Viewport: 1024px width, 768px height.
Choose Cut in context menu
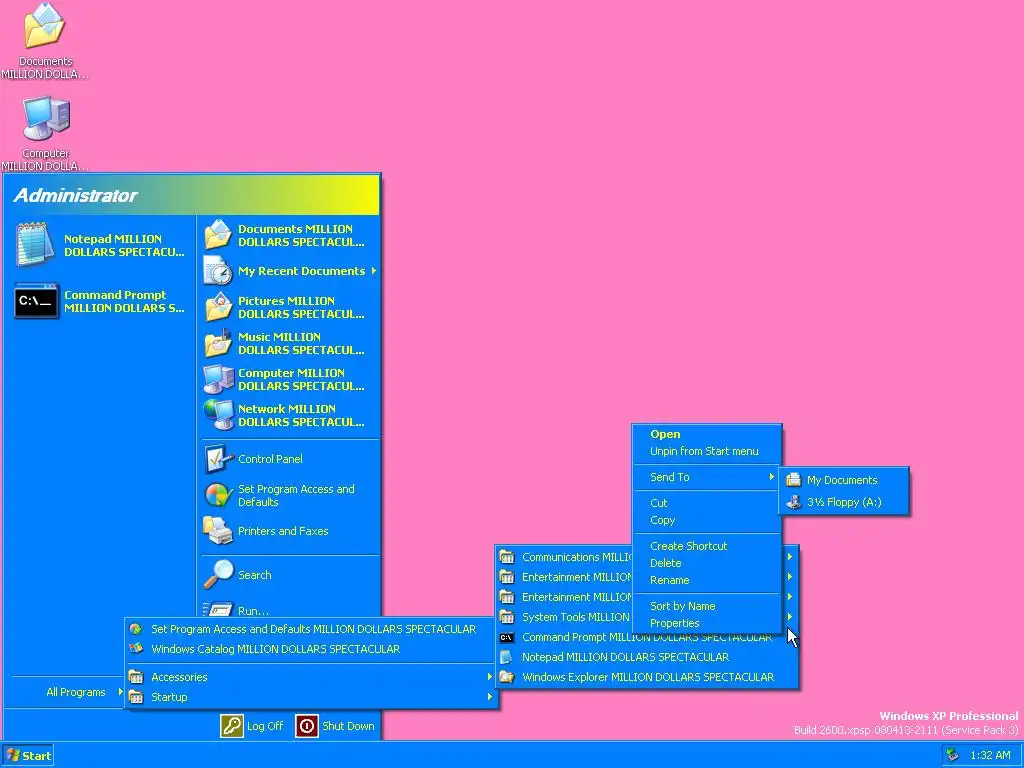tap(658, 503)
